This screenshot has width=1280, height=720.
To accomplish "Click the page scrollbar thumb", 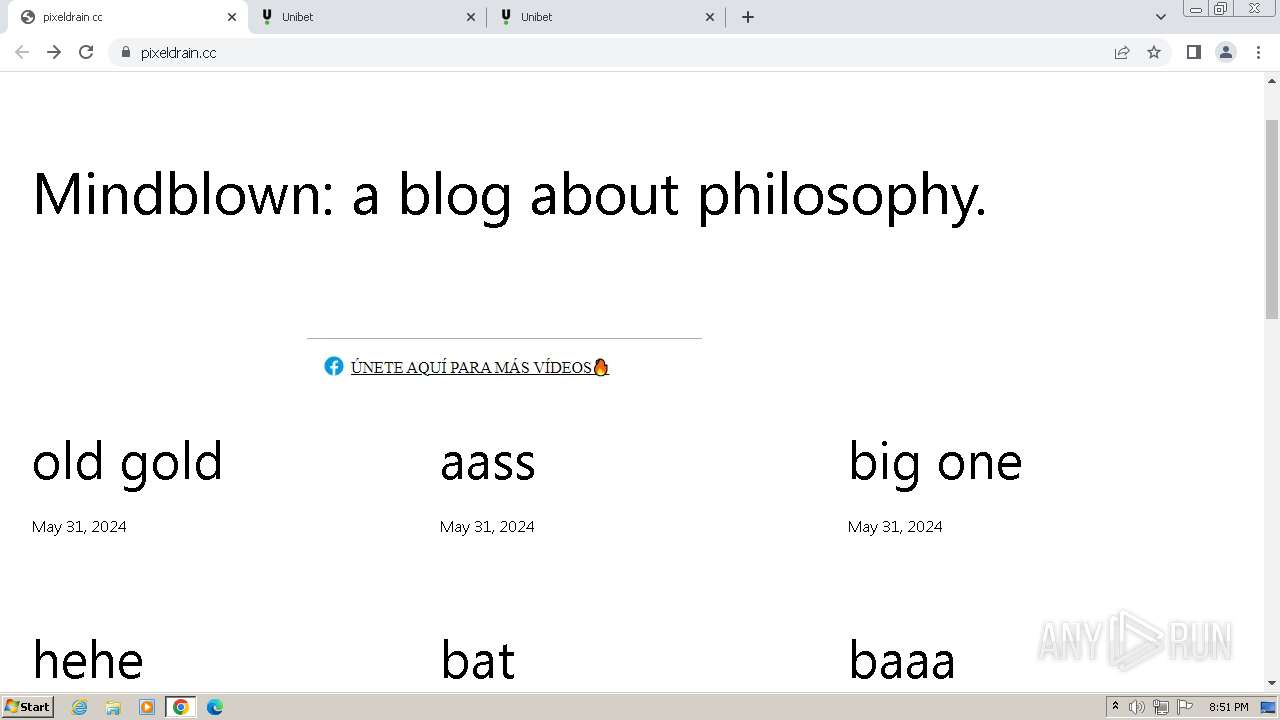I will (1272, 218).
